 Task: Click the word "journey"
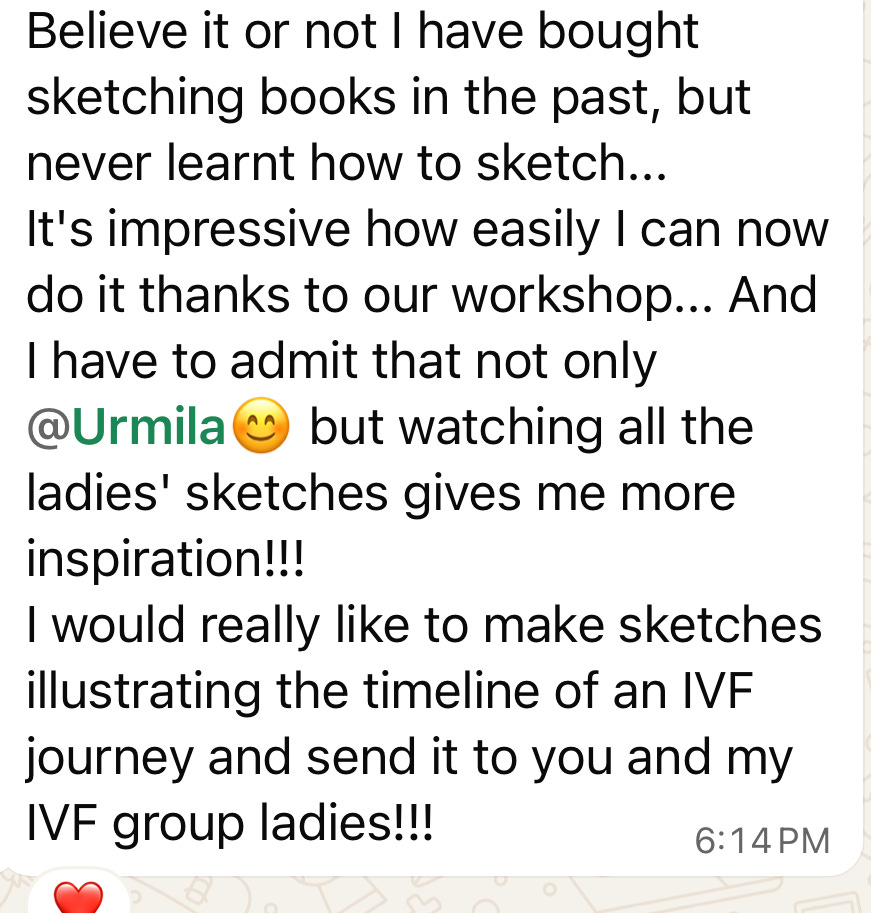(x=109, y=758)
